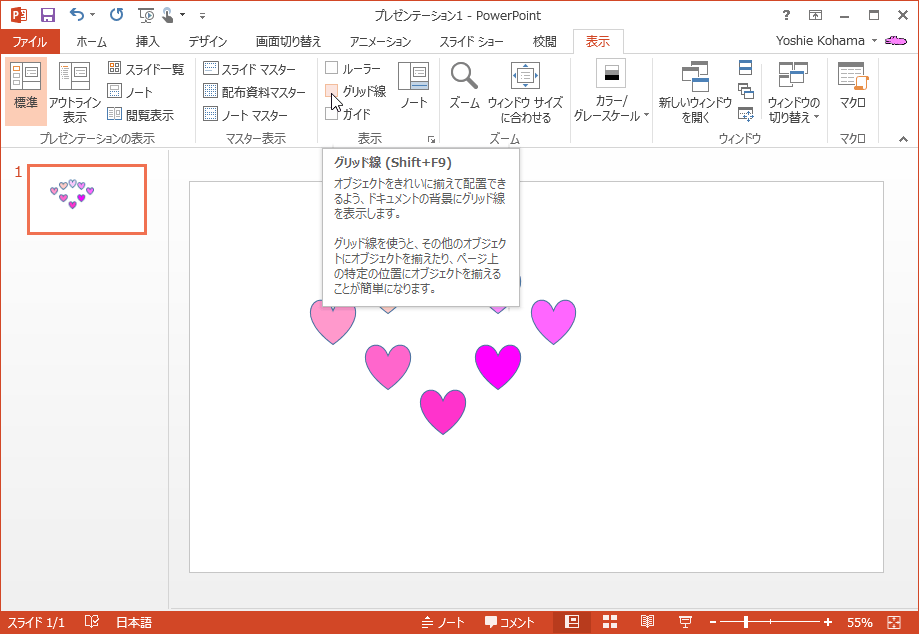The image size is (919, 634).
Task: Open Notes Master (ノート マスター)
Action: coord(246,115)
